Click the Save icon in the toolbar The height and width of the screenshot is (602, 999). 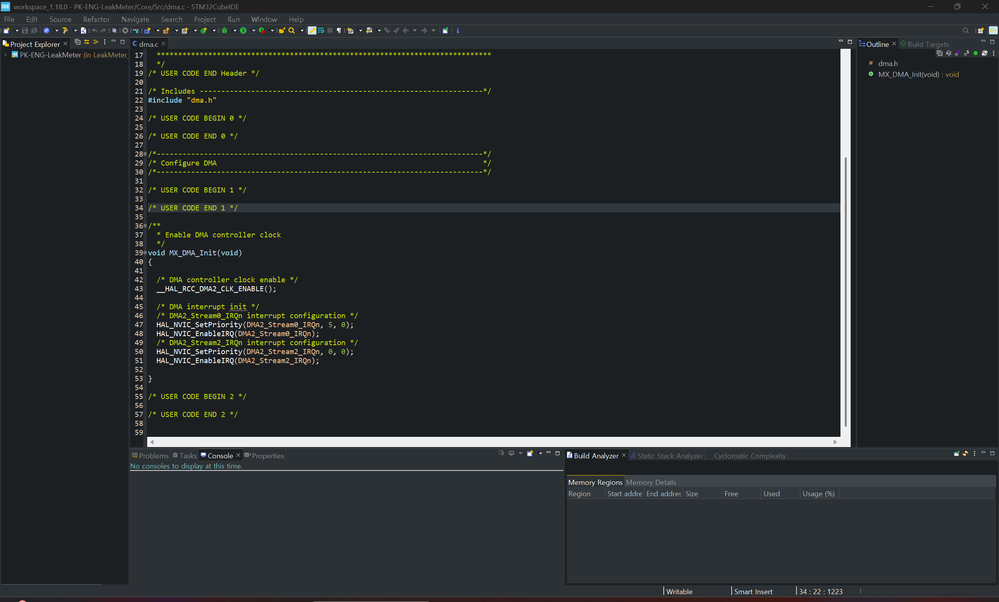click(x=24, y=31)
